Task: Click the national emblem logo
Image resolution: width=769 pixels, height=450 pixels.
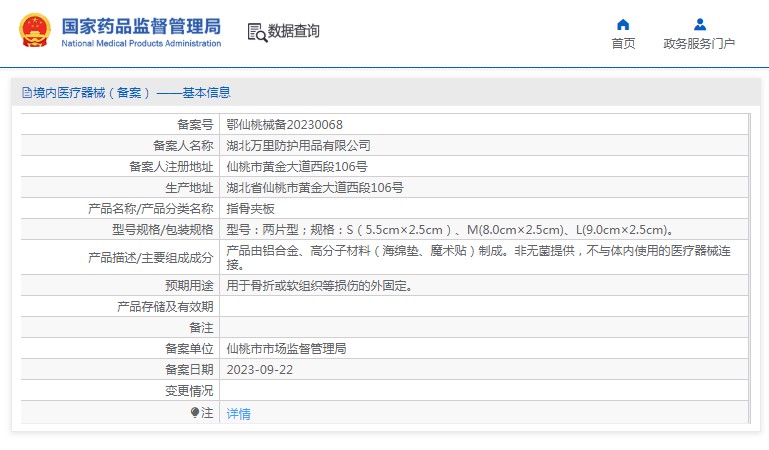Action: tap(35, 30)
